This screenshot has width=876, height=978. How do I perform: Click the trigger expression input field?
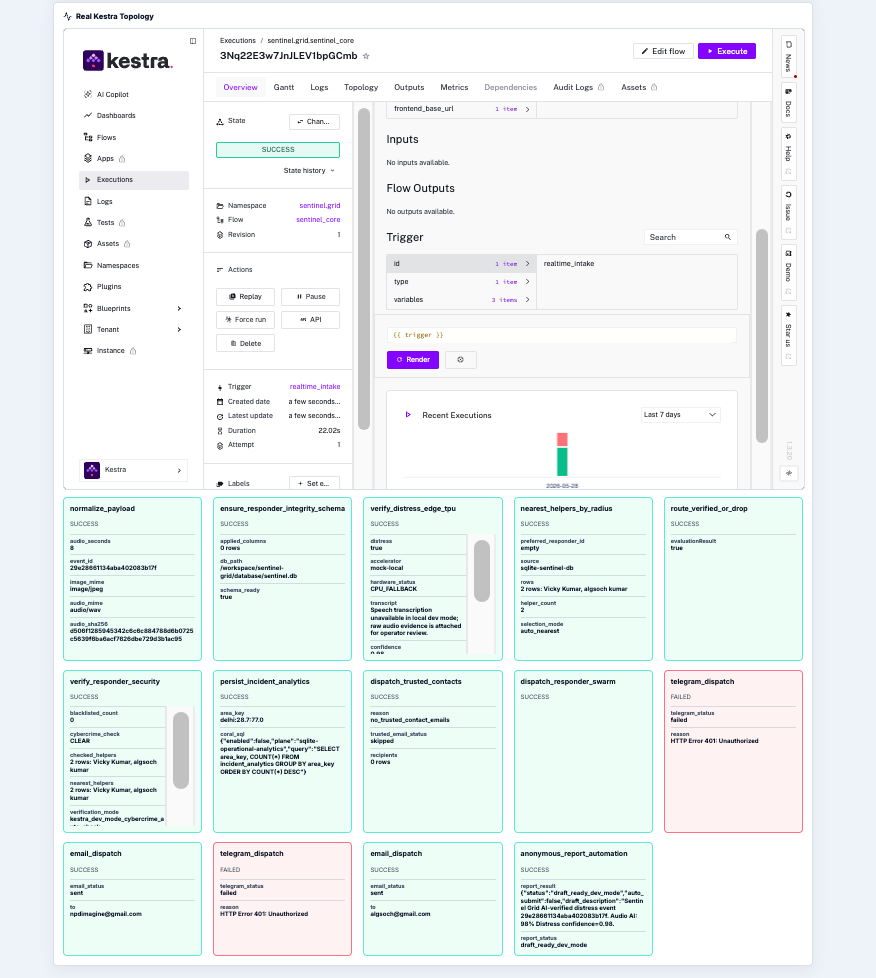[562, 335]
